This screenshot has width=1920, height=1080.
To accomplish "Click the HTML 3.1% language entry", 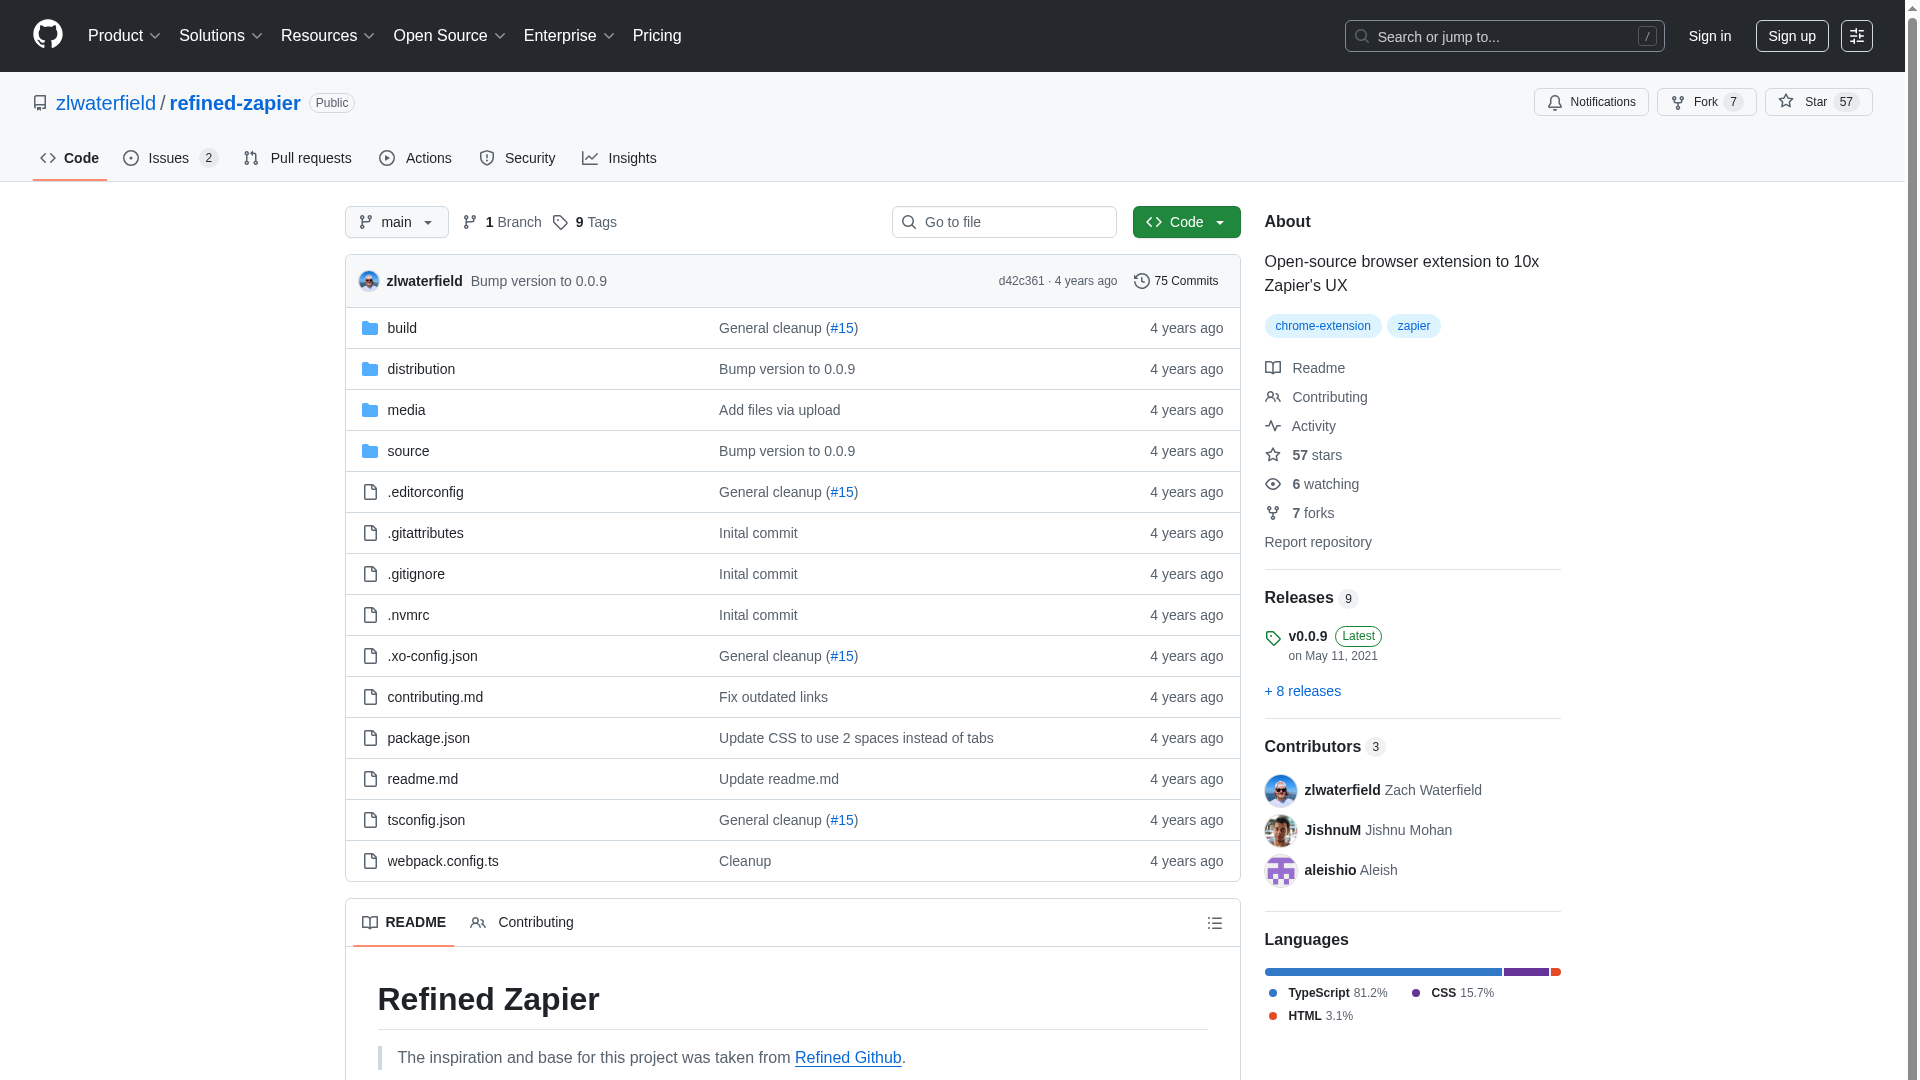I will pyautogui.click(x=1311, y=1016).
